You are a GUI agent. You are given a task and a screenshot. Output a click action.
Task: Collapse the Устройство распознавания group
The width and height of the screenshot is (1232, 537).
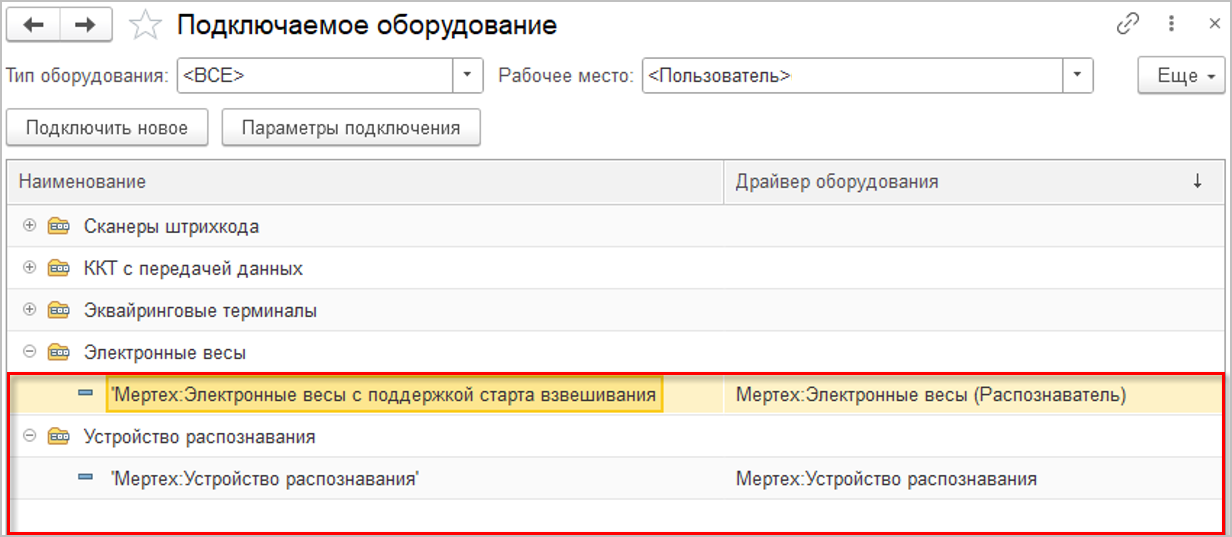click(x=29, y=436)
